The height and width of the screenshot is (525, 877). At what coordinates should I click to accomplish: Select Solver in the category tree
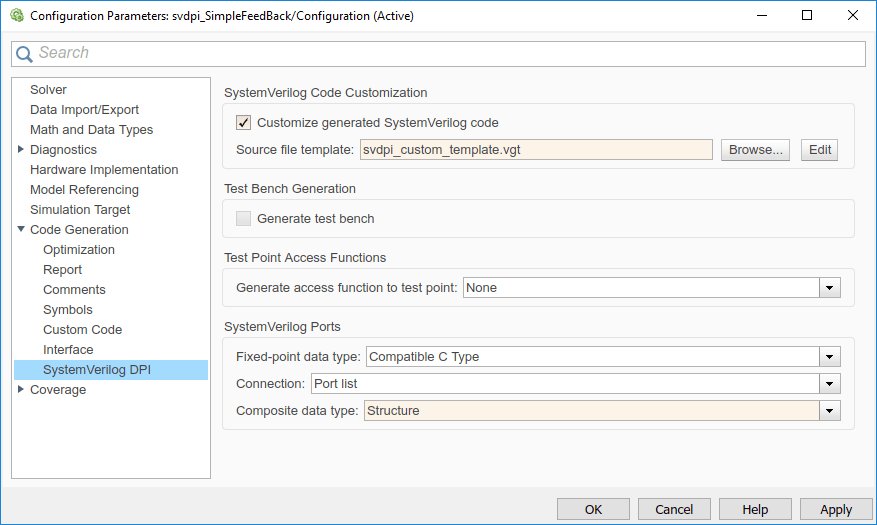48,90
